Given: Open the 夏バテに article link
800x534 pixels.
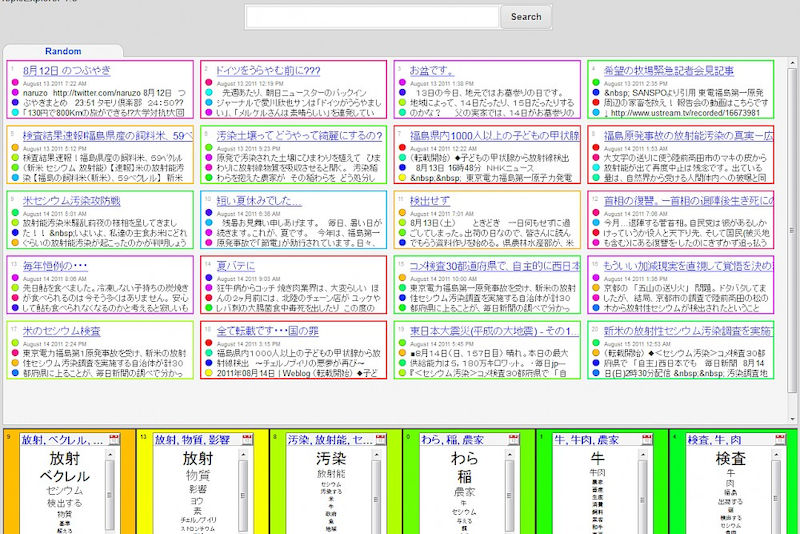Looking at the screenshot, I should (236, 265).
